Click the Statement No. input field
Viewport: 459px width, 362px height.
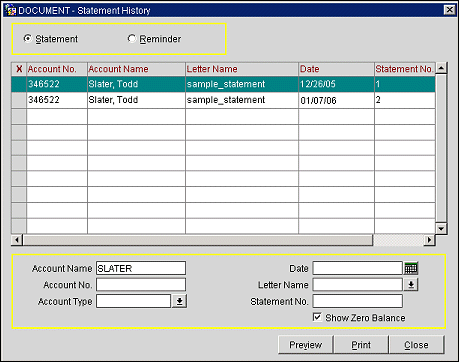[x=357, y=301]
